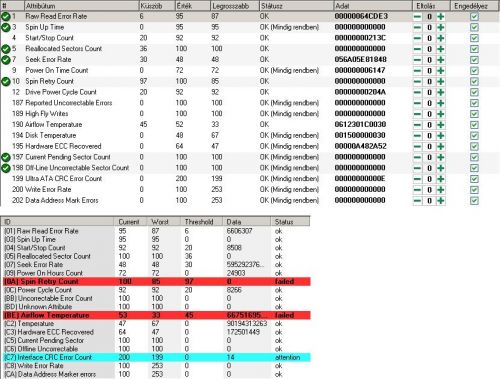
Task: Click green check icon beside Seek Error Rate
Action: click(6, 60)
